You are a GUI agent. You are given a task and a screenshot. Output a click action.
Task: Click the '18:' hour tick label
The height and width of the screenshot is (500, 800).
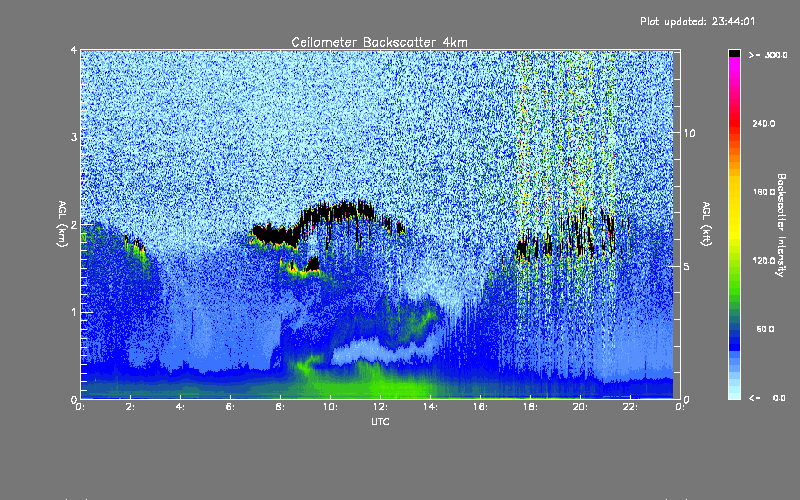pyautogui.click(x=530, y=407)
